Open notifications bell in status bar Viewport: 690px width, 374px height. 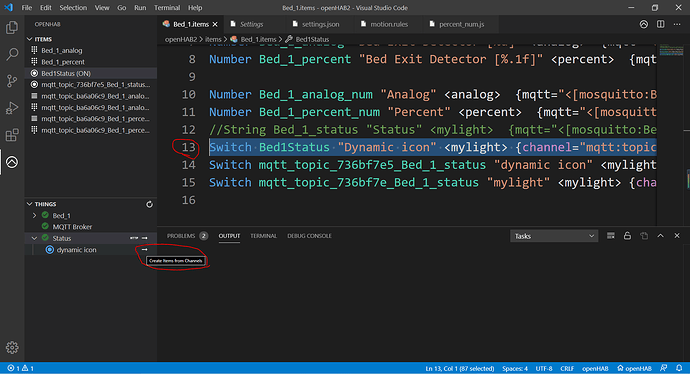679,368
